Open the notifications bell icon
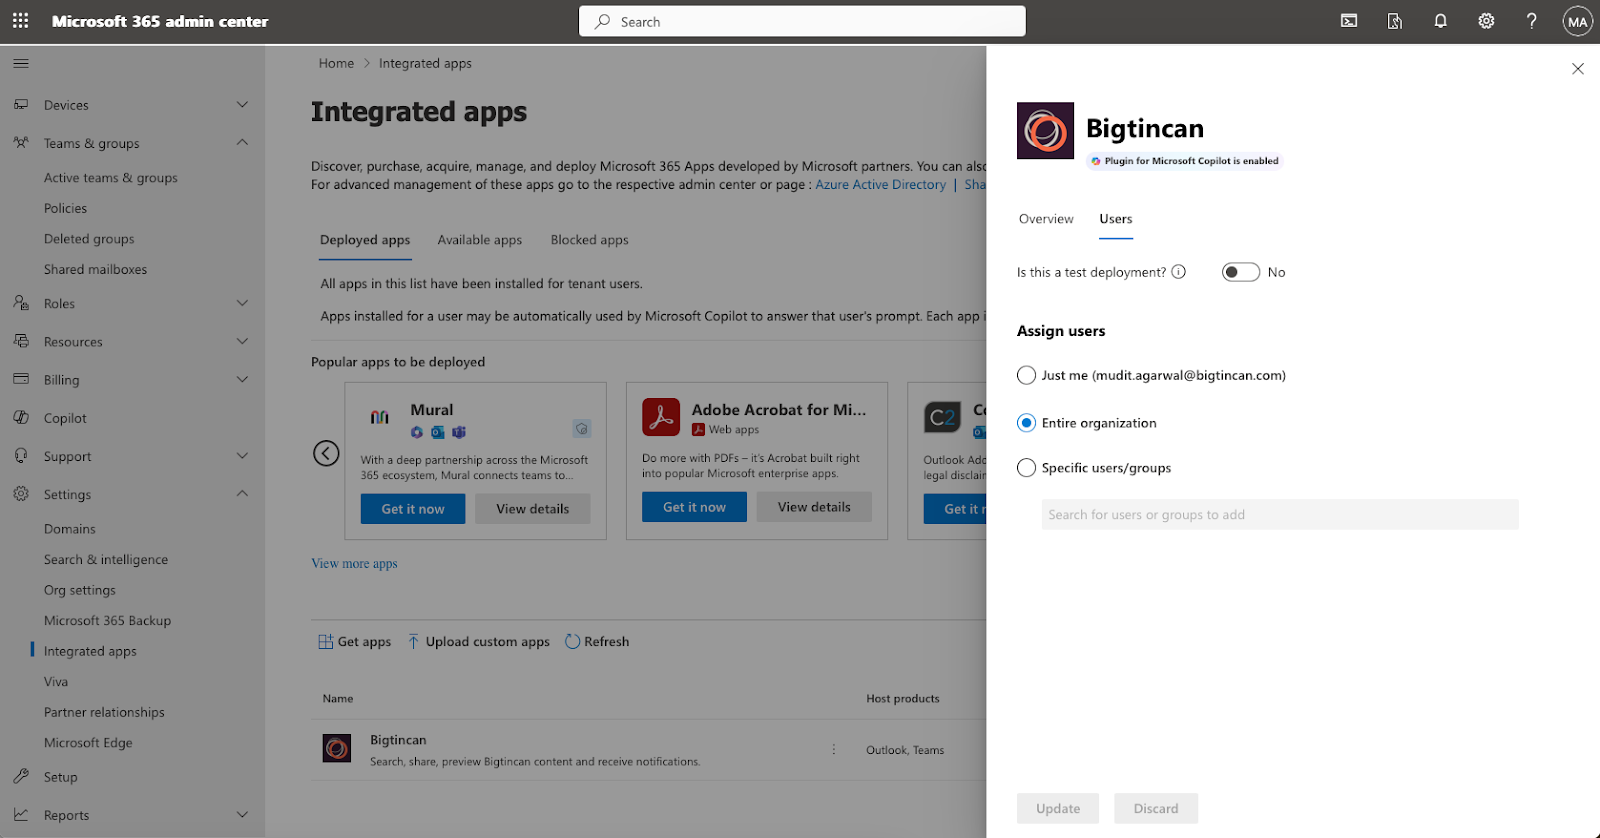Image resolution: width=1600 pixels, height=838 pixels. [x=1440, y=21]
